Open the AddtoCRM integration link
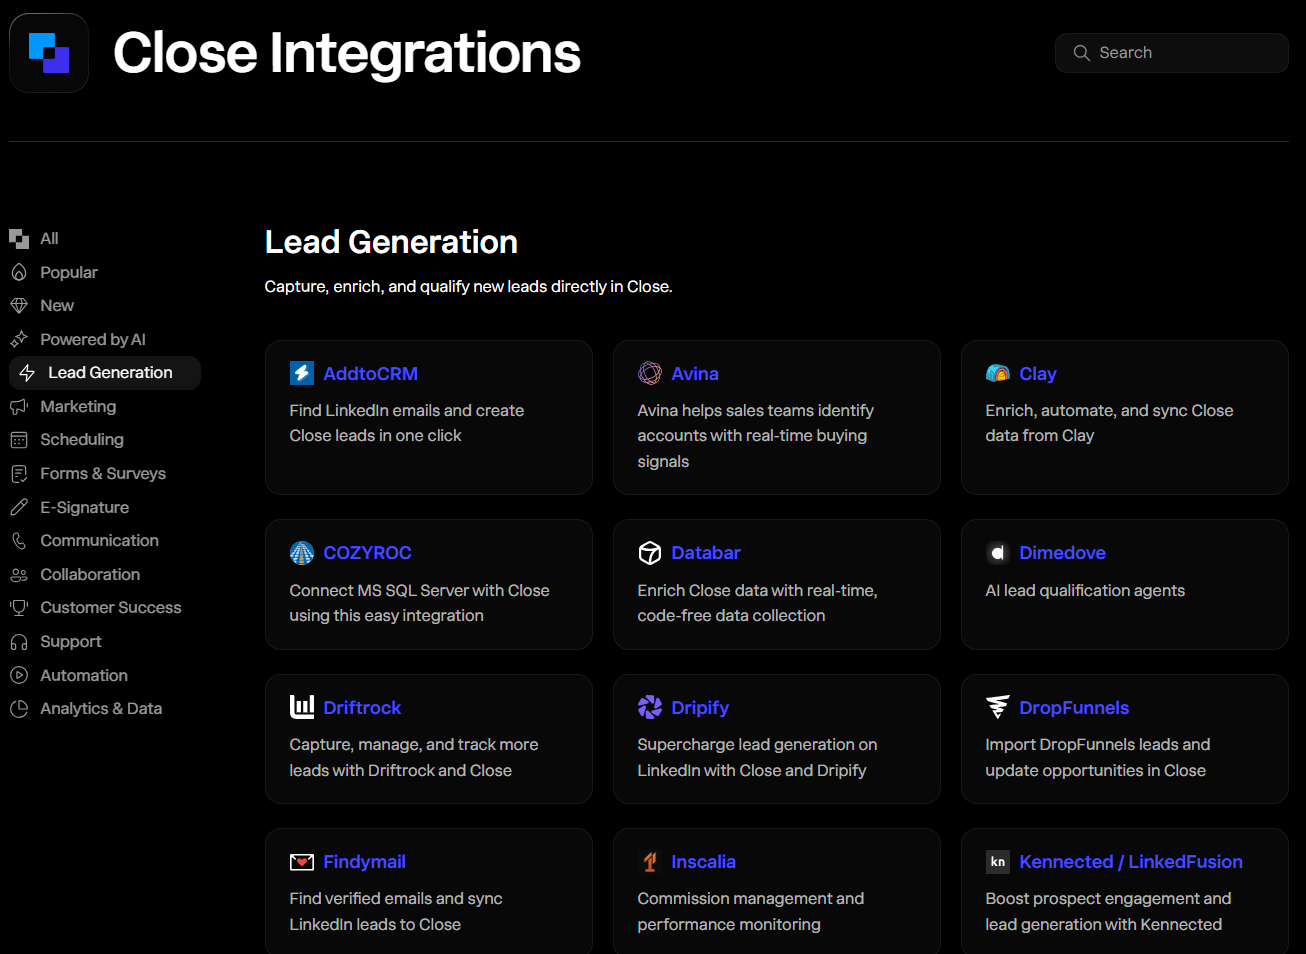This screenshot has height=954, width=1306. 371,374
